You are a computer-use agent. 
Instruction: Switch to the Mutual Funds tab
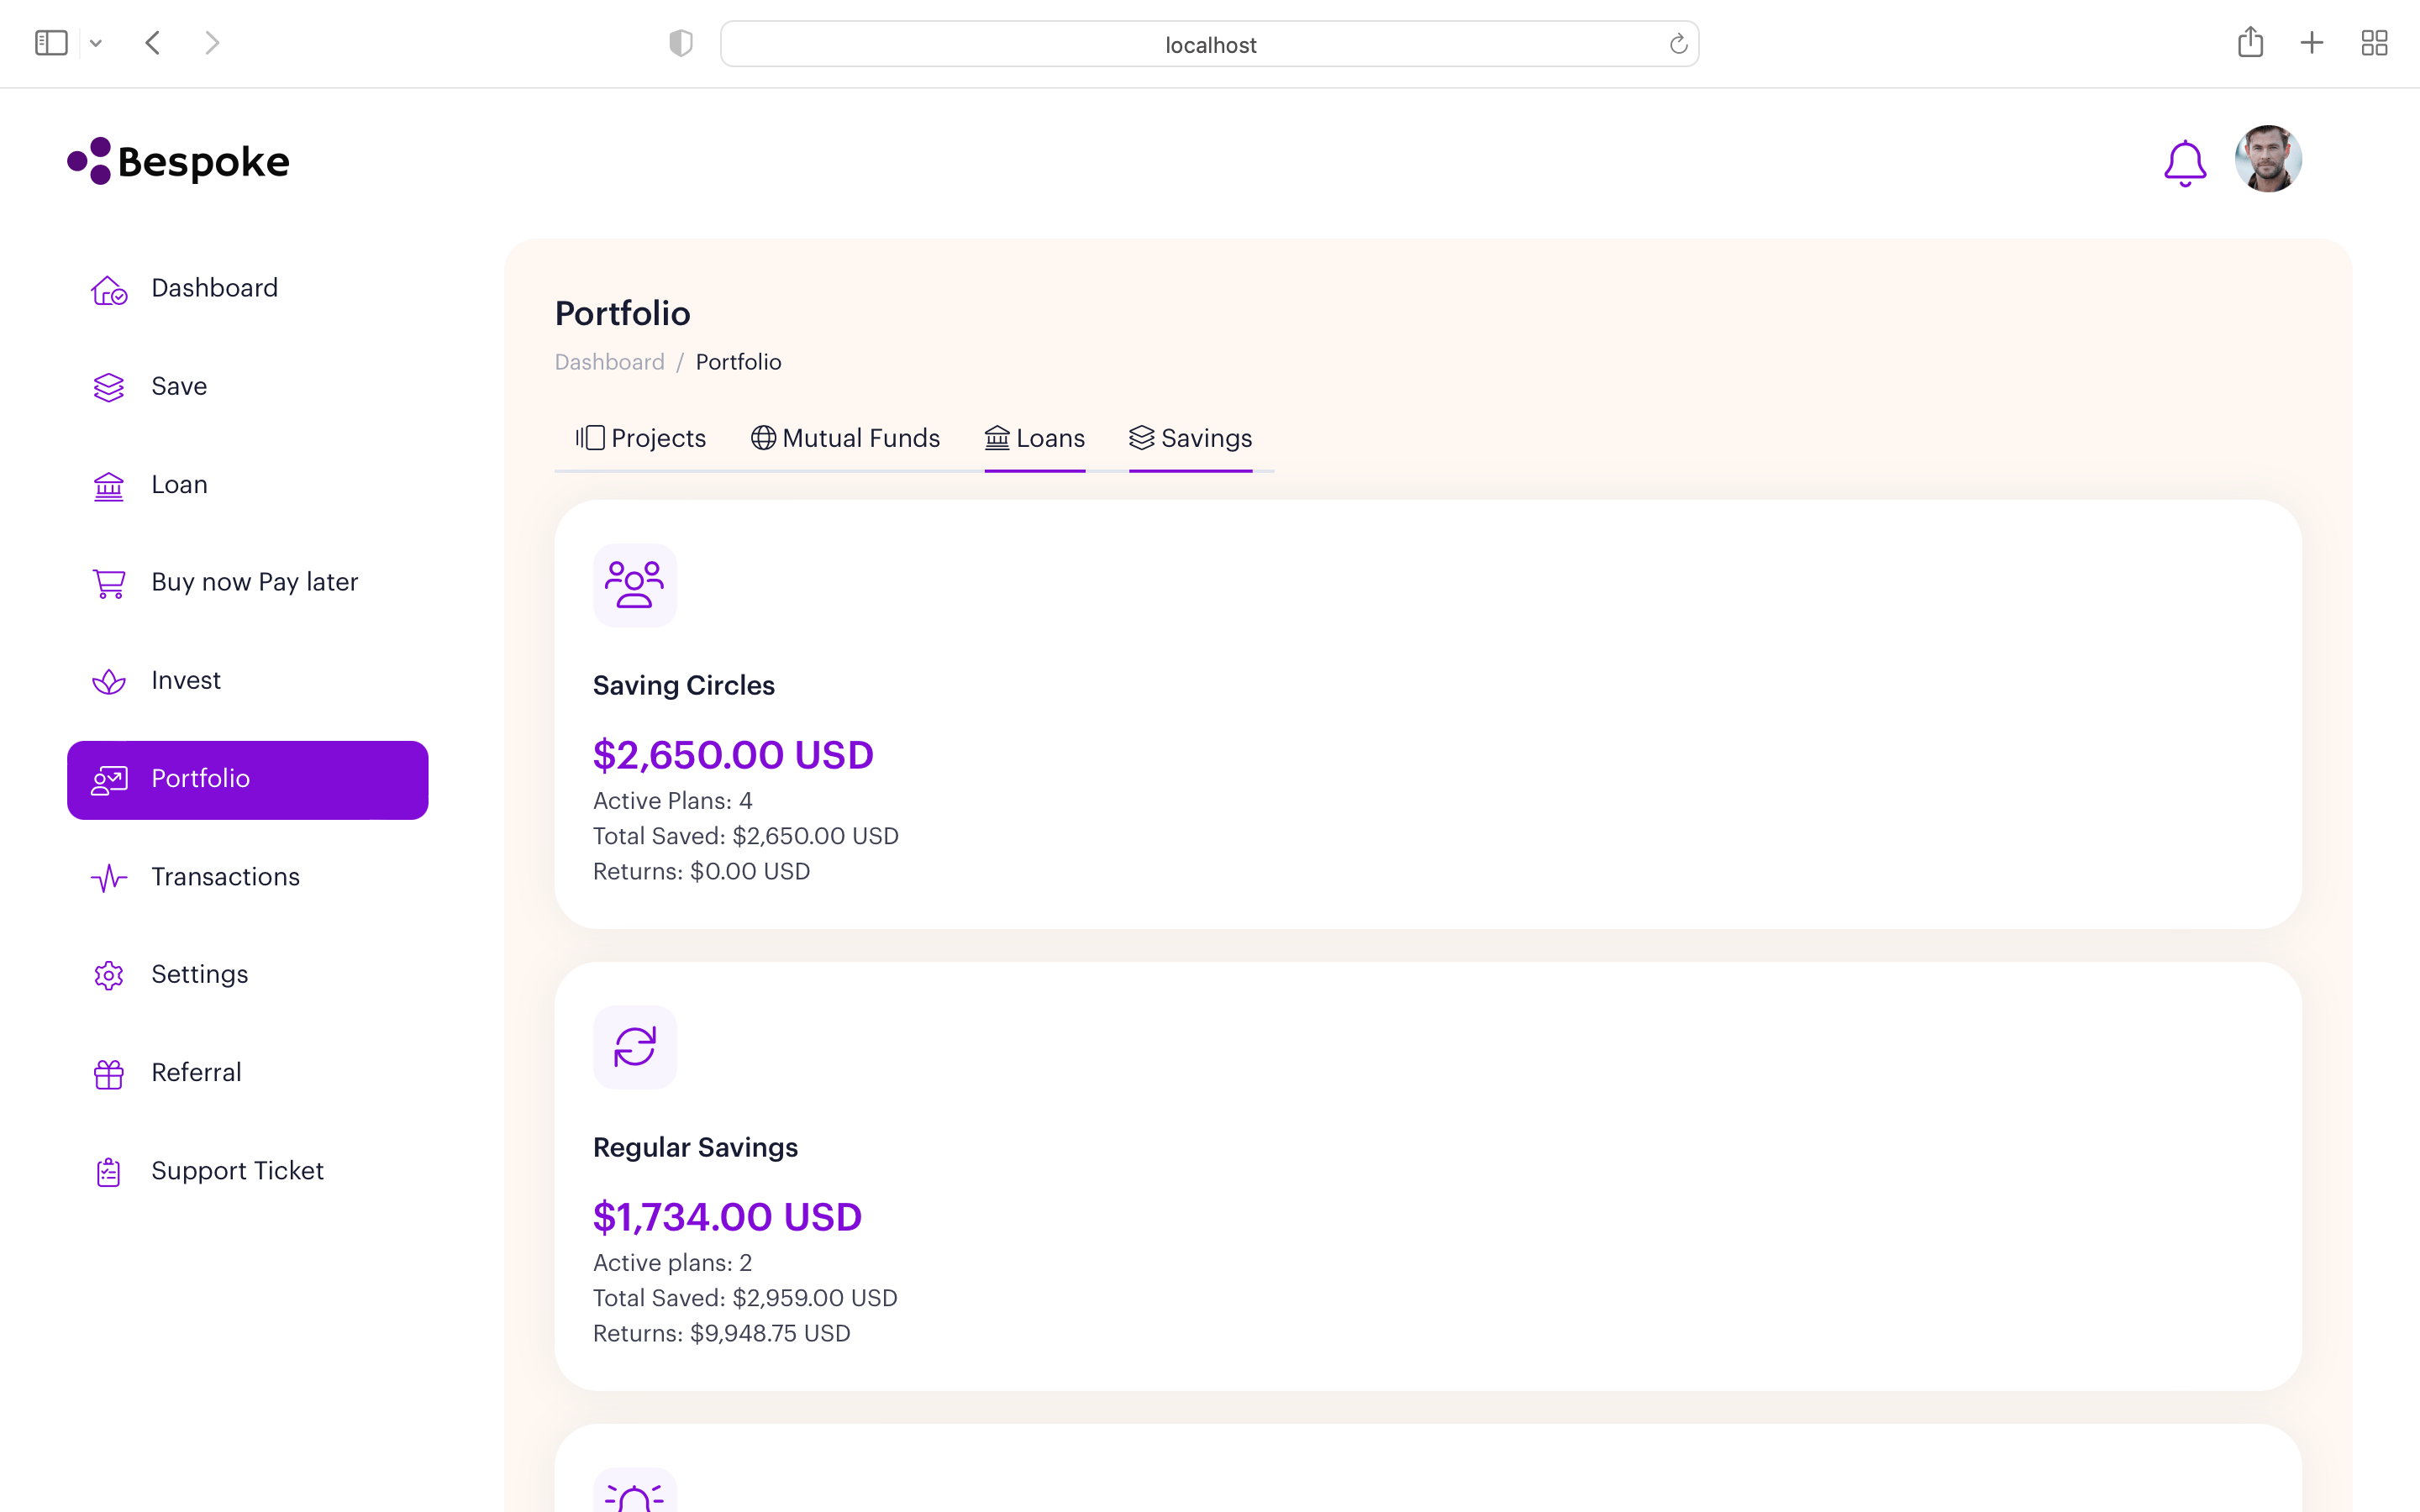tap(845, 438)
